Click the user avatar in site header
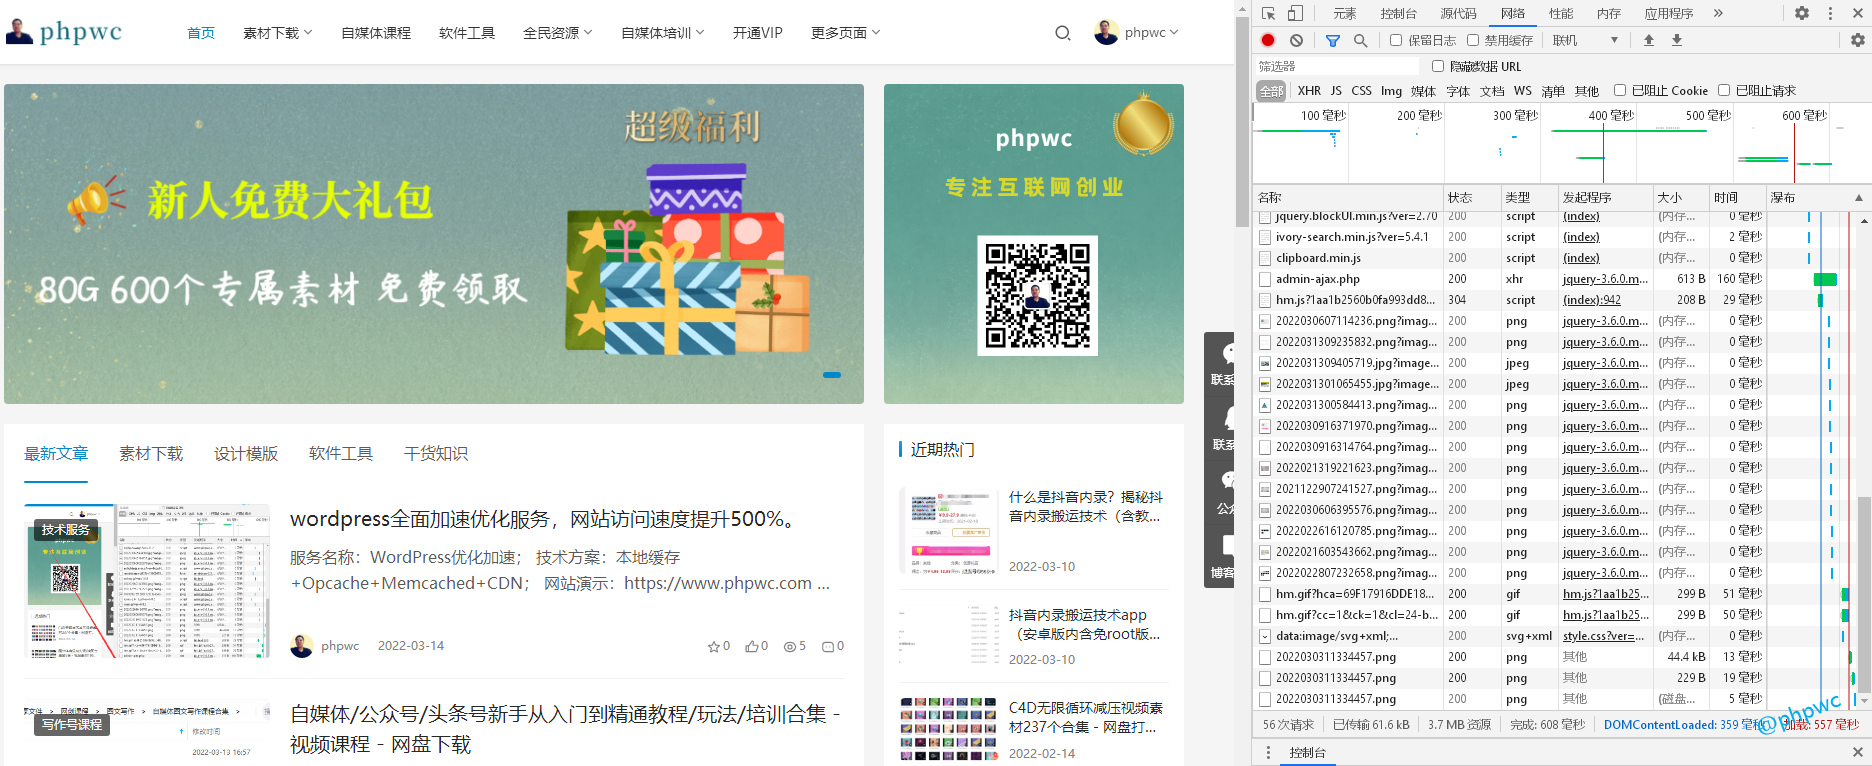Image resolution: width=1872 pixels, height=766 pixels. (x=1106, y=33)
